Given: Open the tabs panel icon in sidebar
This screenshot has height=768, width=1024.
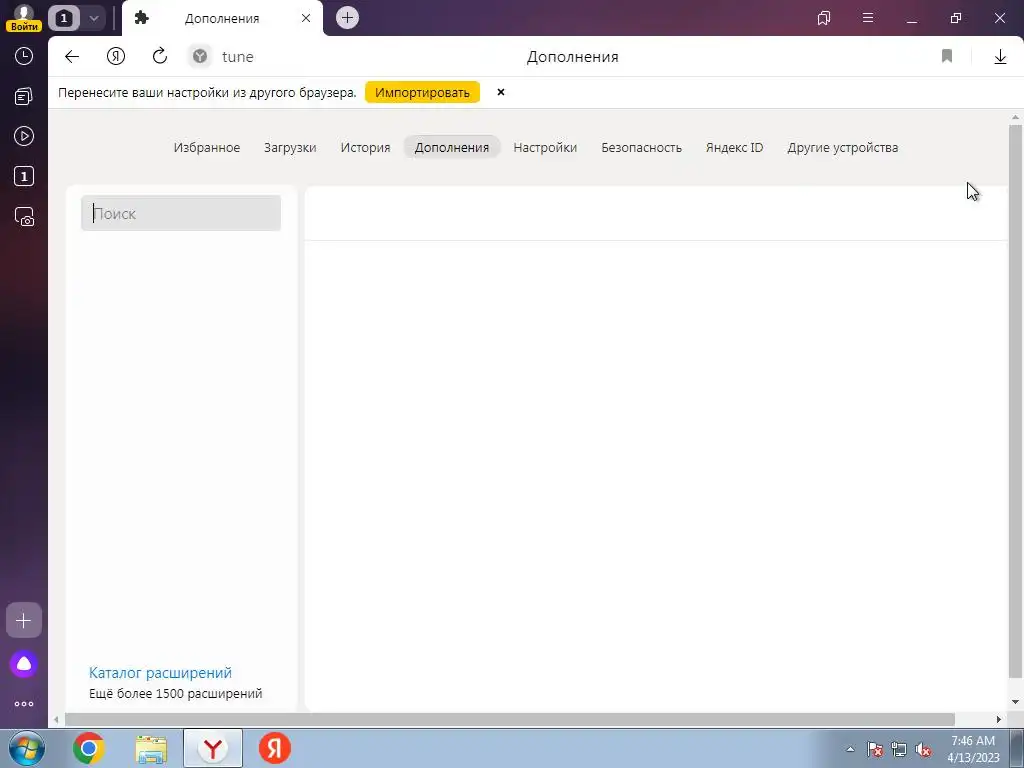Looking at the screenshot, I should [x=24, y=176].
